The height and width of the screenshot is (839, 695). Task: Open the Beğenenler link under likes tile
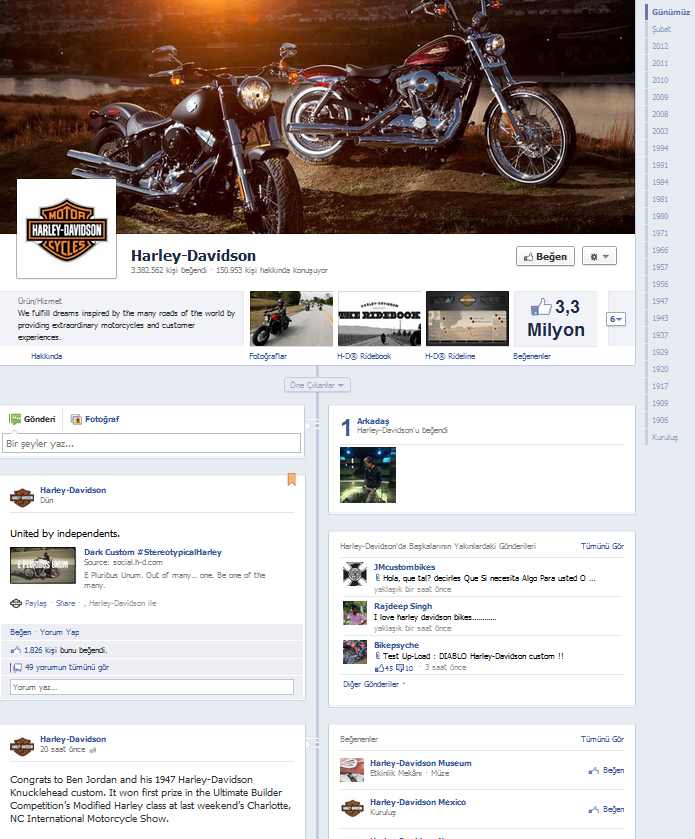coord(532,356)
